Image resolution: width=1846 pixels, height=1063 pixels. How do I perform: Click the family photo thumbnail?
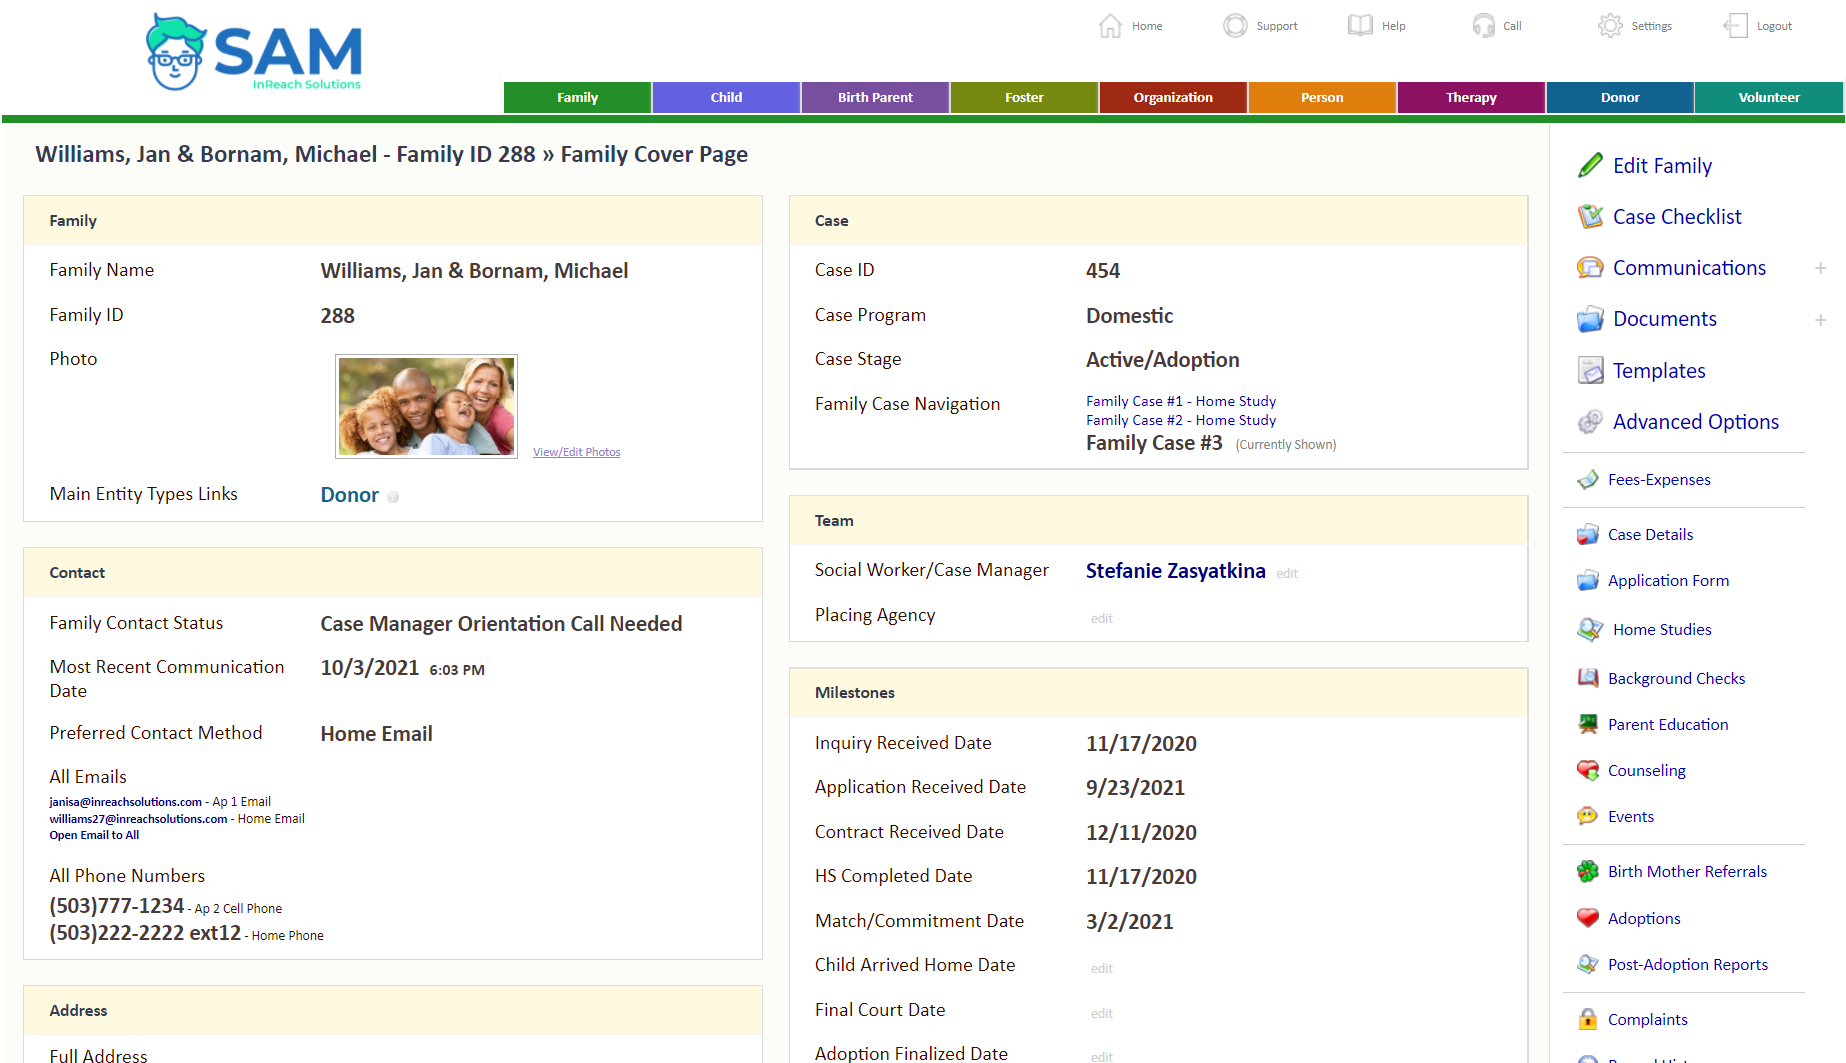point(427,406)
